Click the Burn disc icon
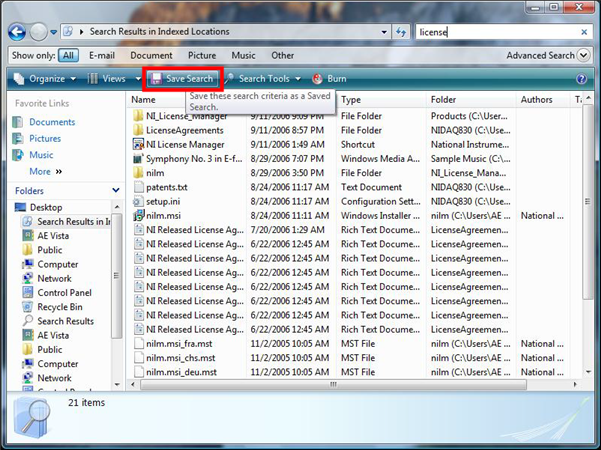 point(318,78)
